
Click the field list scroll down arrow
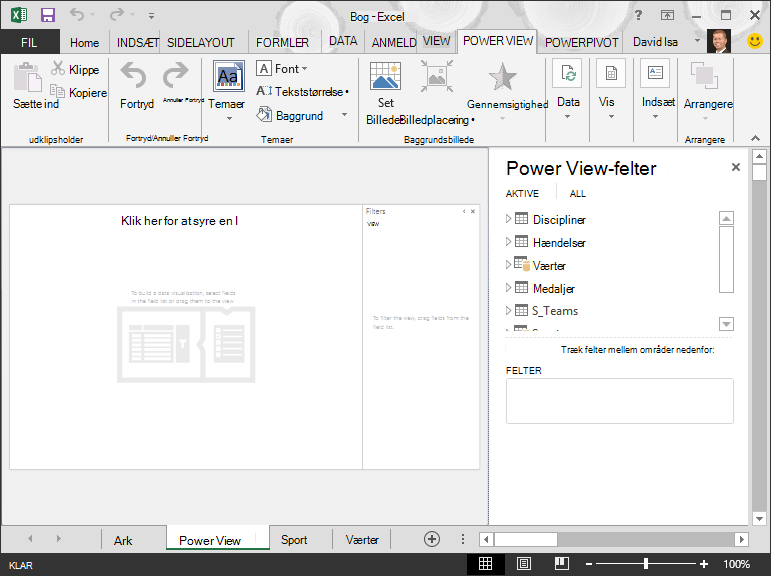click(726, 324)
